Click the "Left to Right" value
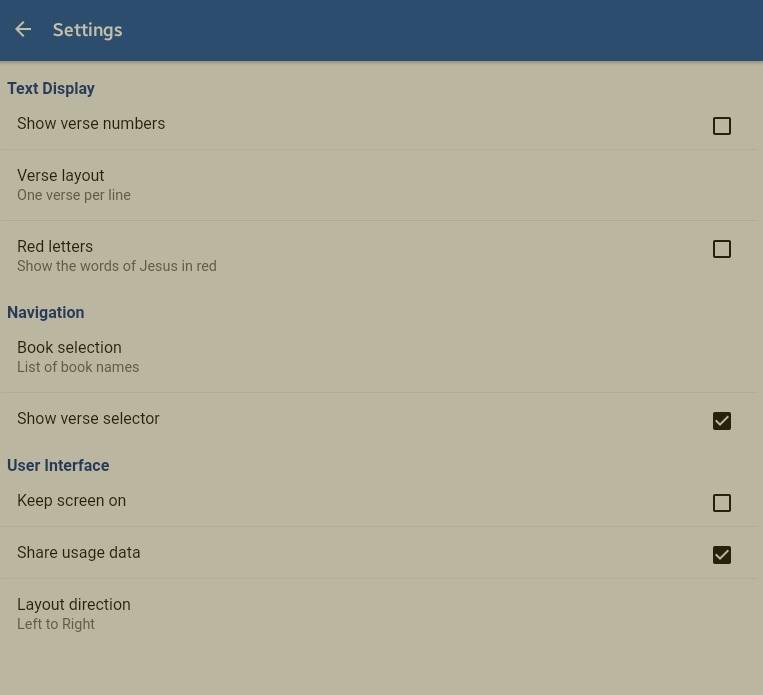This screenshot has height=695, width=763. point(56,624)
